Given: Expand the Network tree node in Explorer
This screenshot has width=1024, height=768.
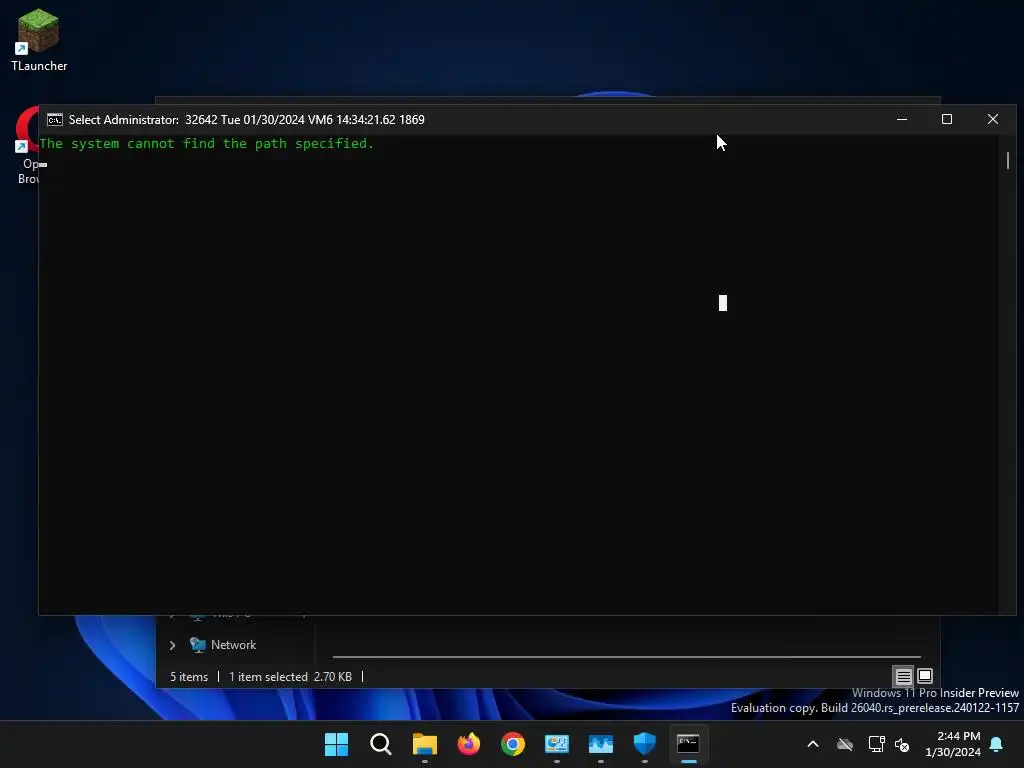Looking at the screenshot, I should tap(172, 645).
